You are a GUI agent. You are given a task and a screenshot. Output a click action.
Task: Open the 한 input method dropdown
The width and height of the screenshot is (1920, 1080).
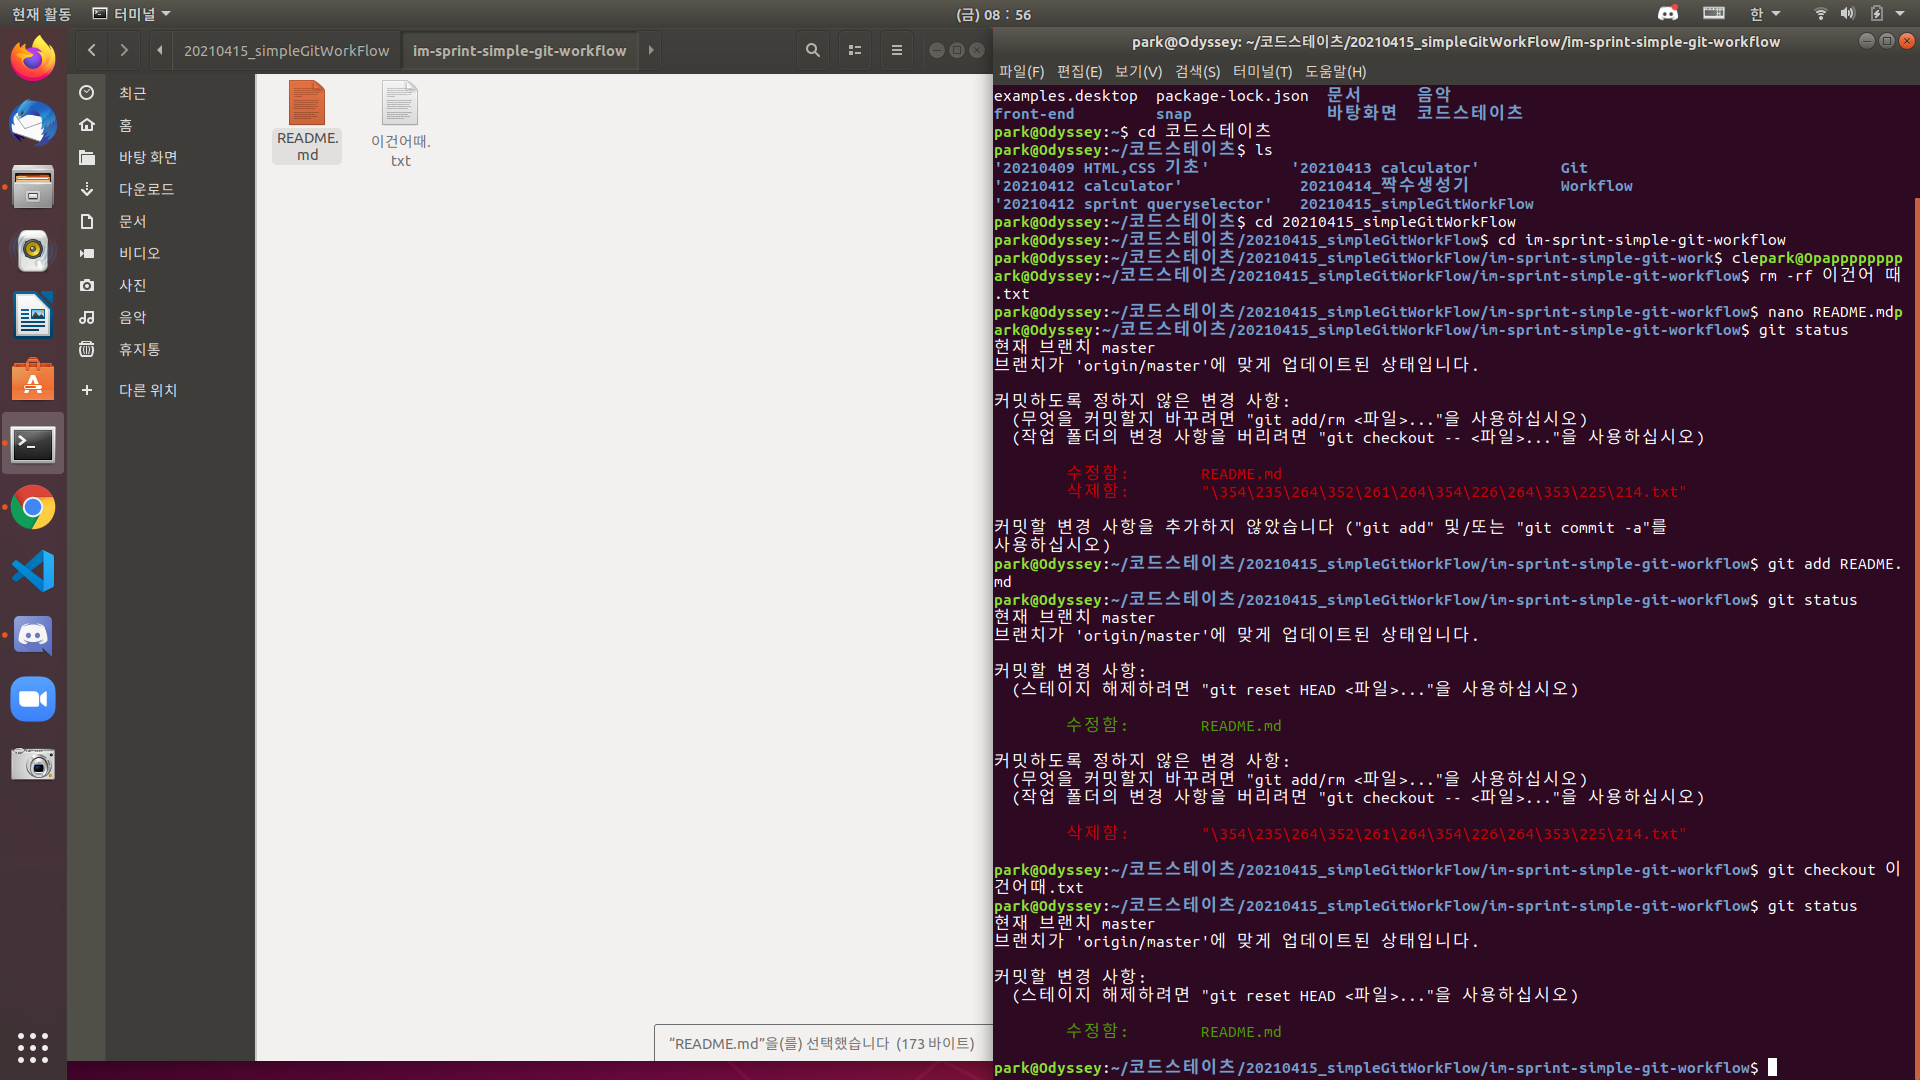1764,14
